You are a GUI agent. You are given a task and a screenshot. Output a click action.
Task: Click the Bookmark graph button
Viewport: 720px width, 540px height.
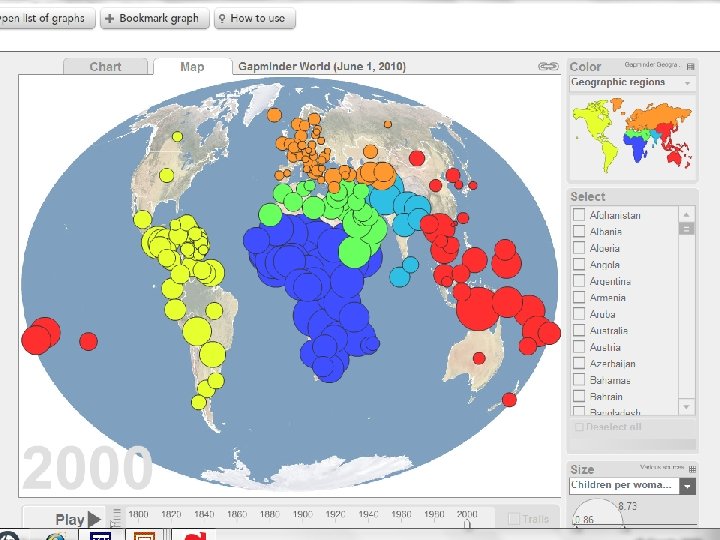pos(155,18)
